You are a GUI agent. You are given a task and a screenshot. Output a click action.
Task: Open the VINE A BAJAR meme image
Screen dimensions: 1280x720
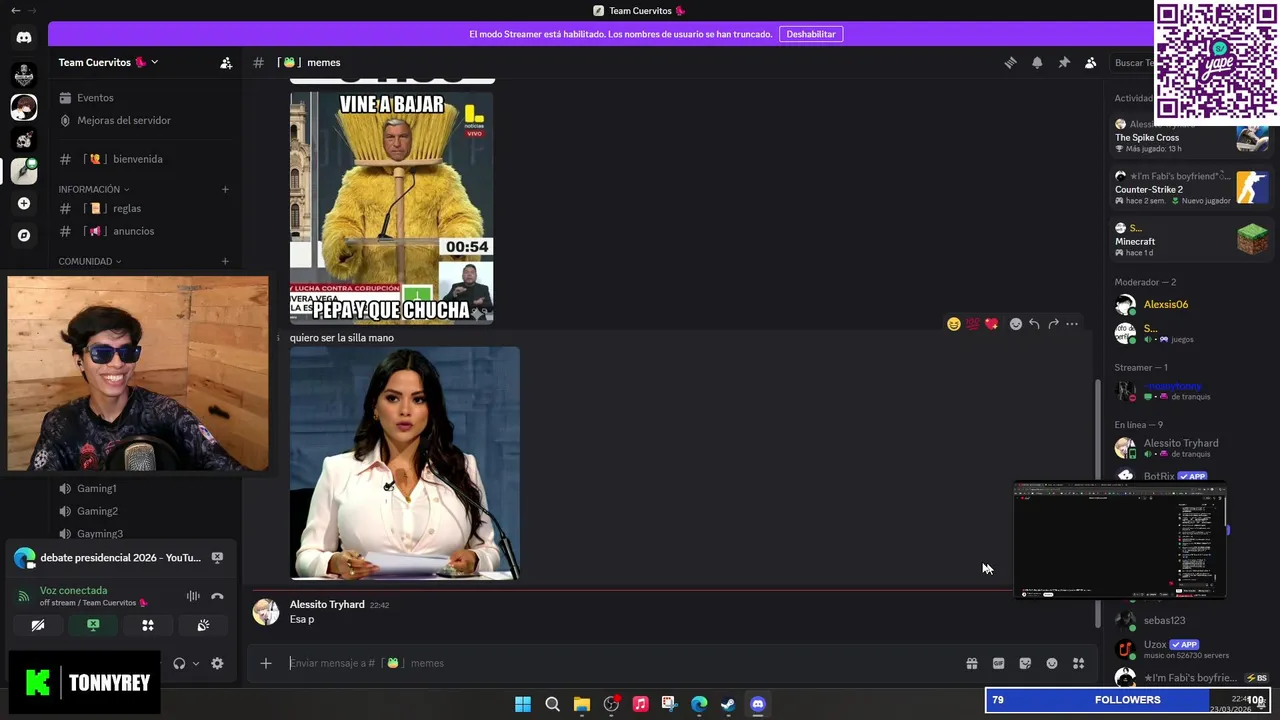coord(391,208)
